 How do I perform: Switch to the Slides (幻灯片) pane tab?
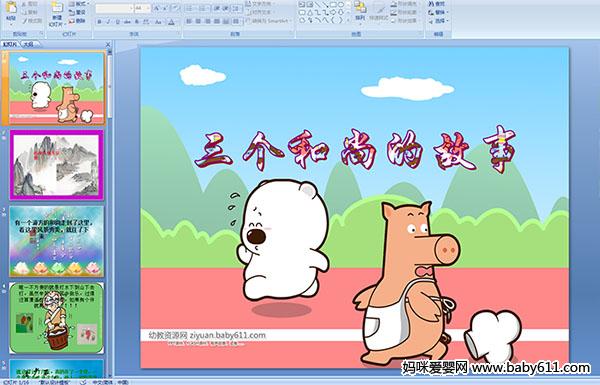10,44
